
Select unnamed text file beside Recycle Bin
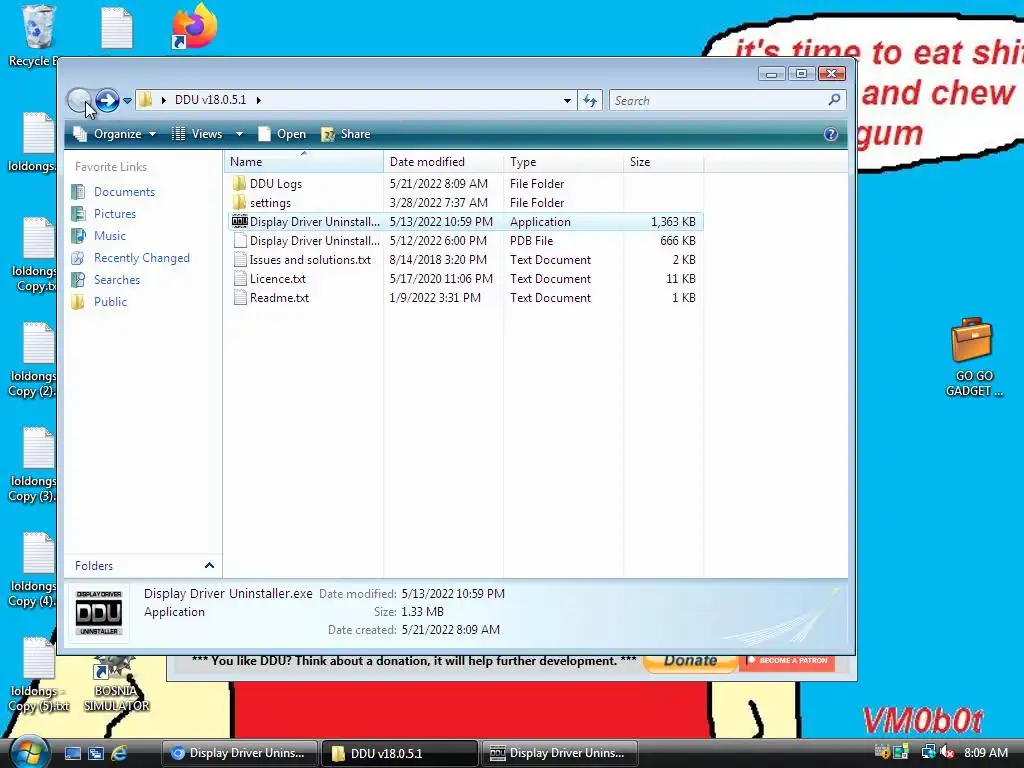coord(117,27)
